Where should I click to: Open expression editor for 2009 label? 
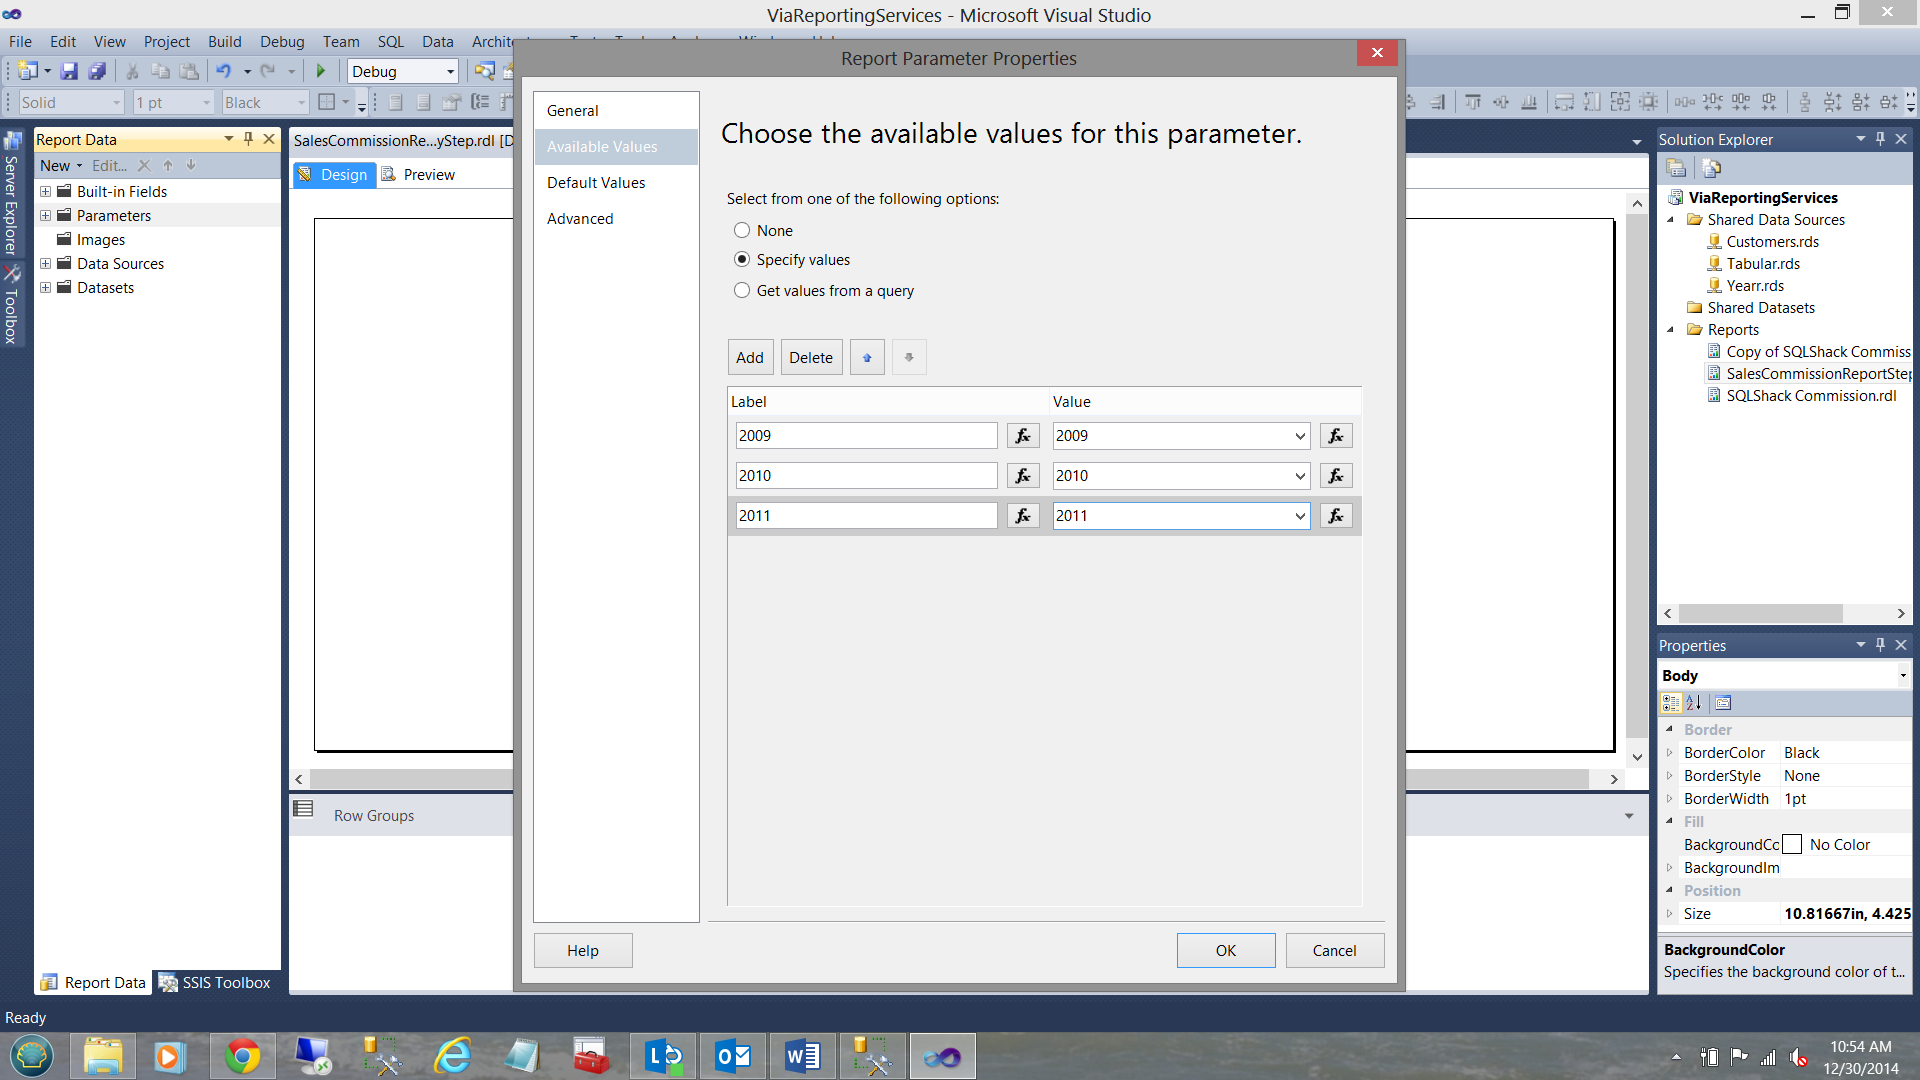1022,436
